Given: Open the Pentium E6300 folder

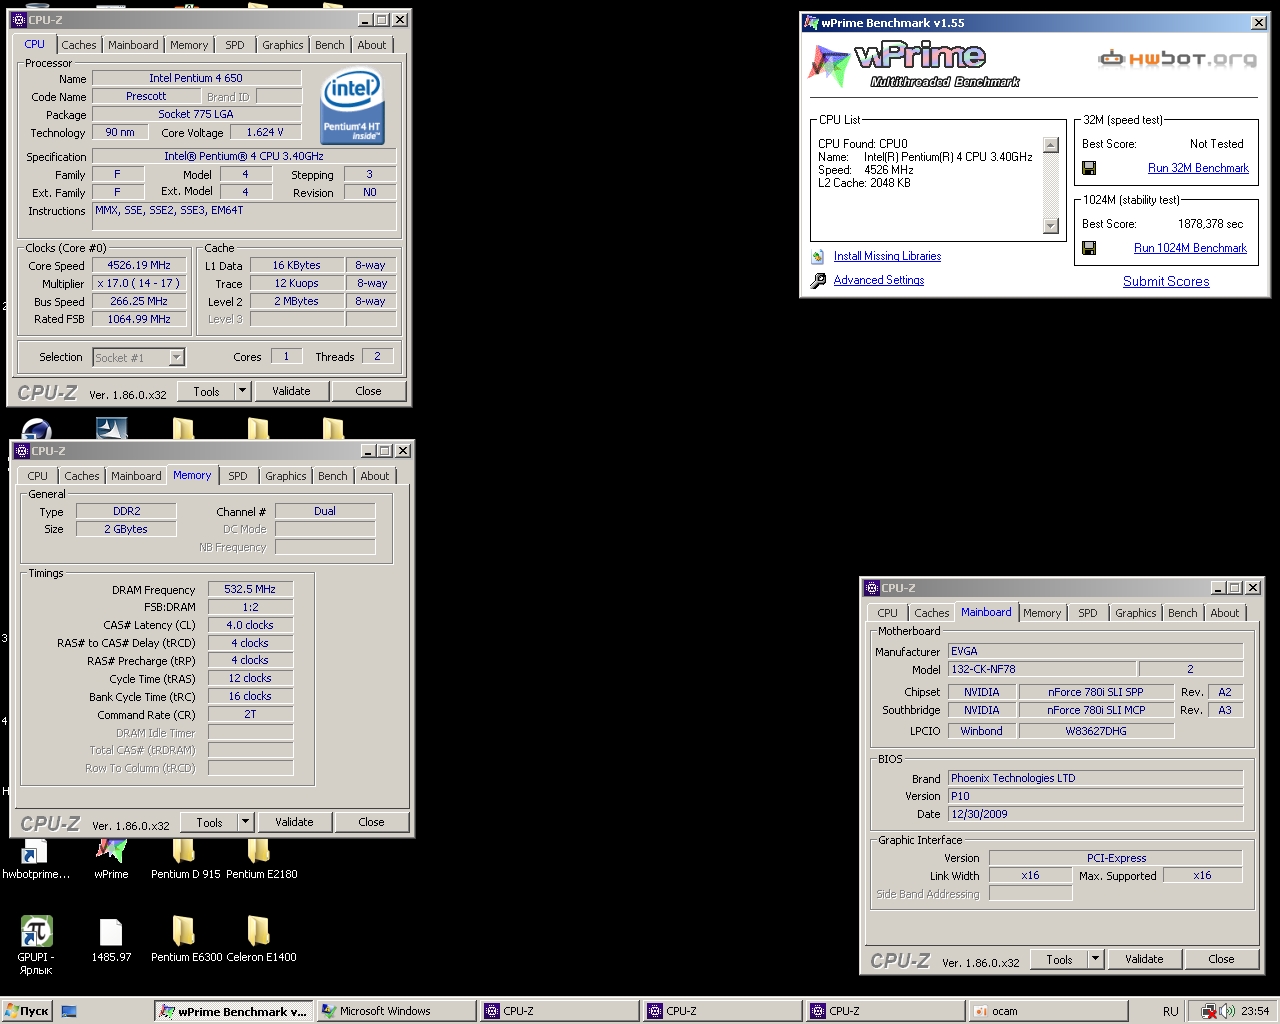Looking at the screenshot, I should [x=183, y=931].
